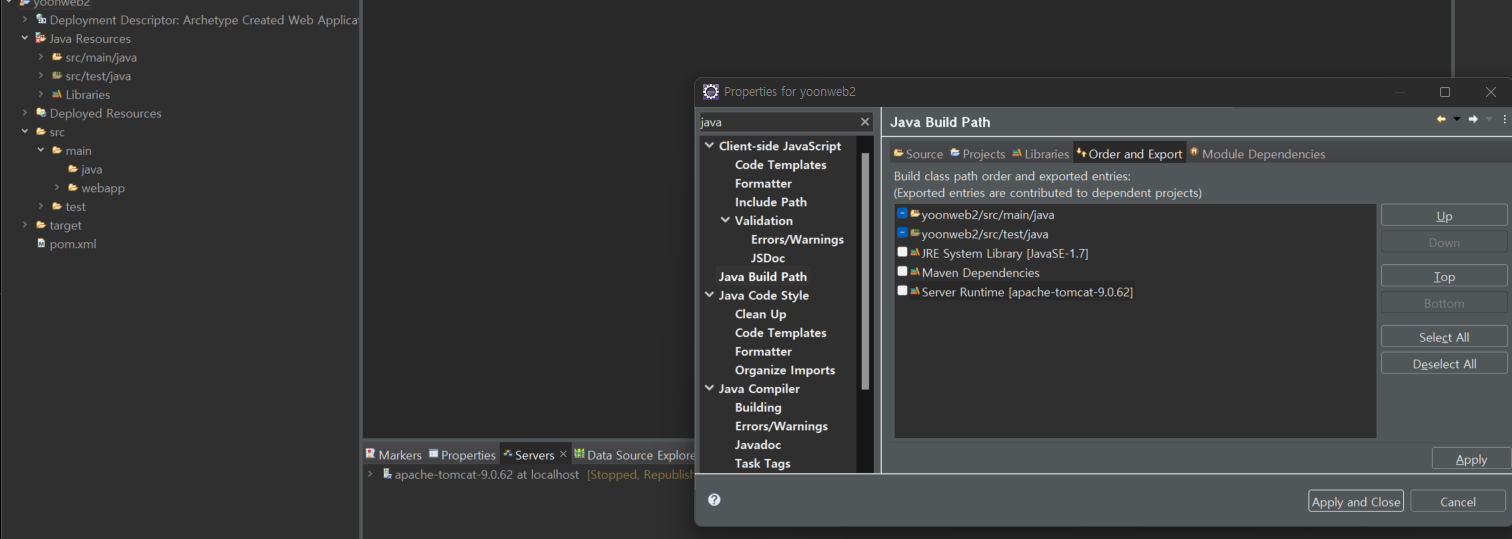The height and width of the screenshot is (539, 1512).
Task: Click the Apply button
Action: point(1471,458)
